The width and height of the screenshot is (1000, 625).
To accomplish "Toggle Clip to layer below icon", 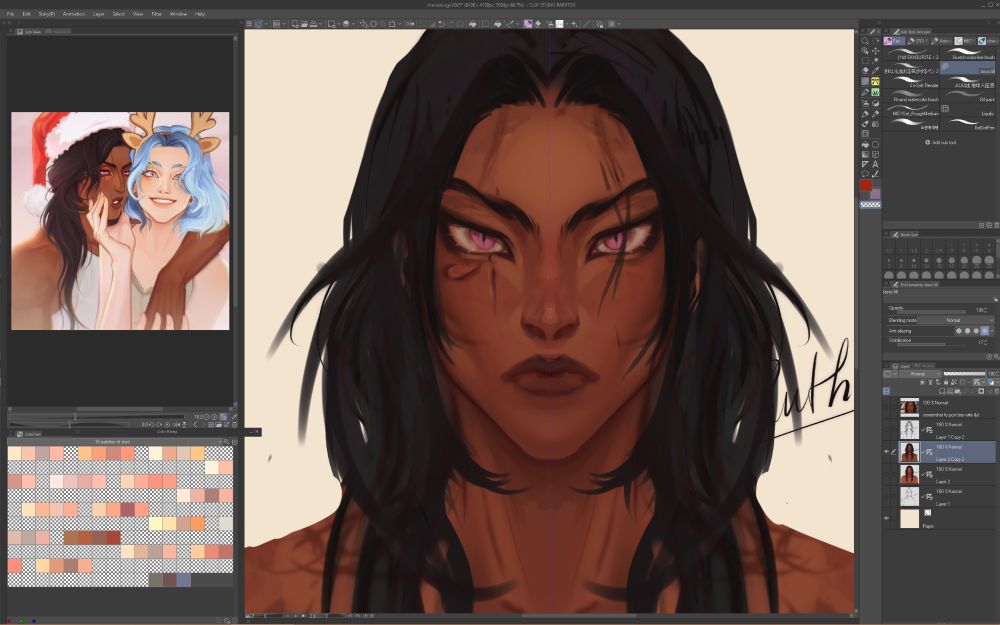I will coord(922,382).
